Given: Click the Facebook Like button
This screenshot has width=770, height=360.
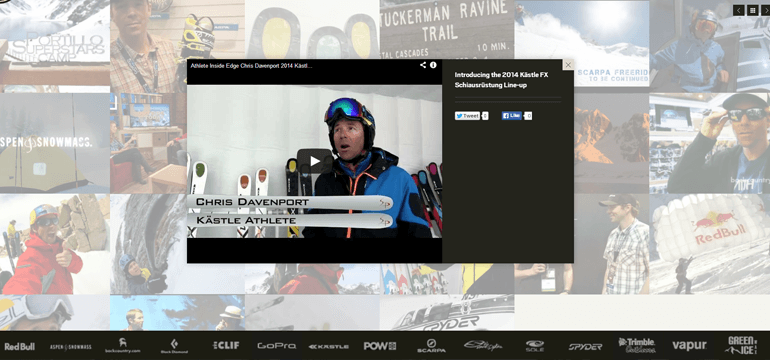Looking at the screenshot, I should pos(512,116).
